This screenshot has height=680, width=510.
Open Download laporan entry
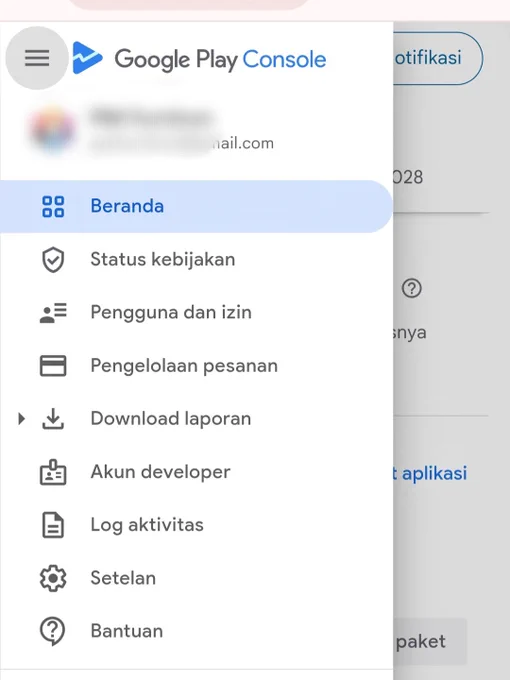196,419
